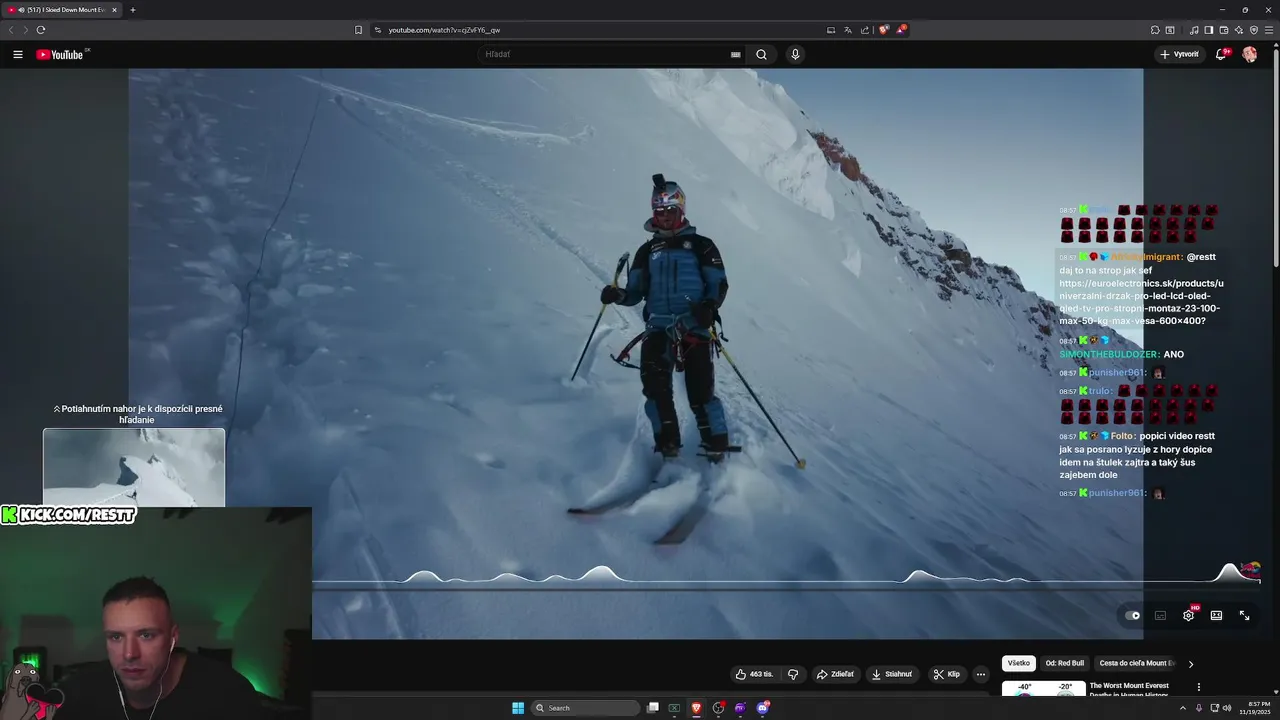Select the 'Cesta do cieľa Mount Ev' chip
This screenshot has height=720, width=1280.
click(x=1135, y=663)
